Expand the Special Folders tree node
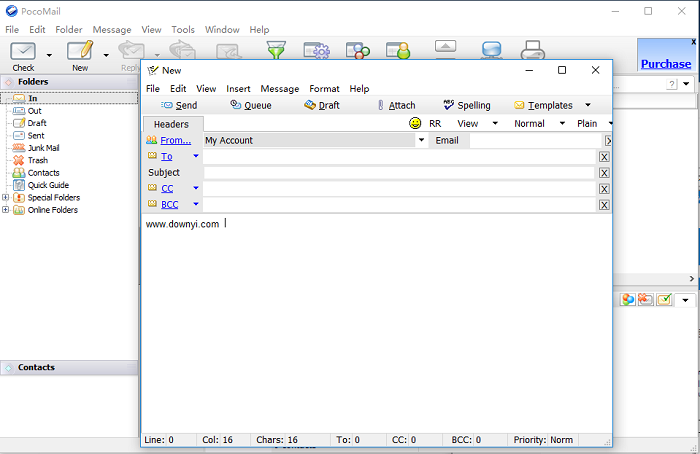This screenshot has width=700, height=454. [6, 197]
